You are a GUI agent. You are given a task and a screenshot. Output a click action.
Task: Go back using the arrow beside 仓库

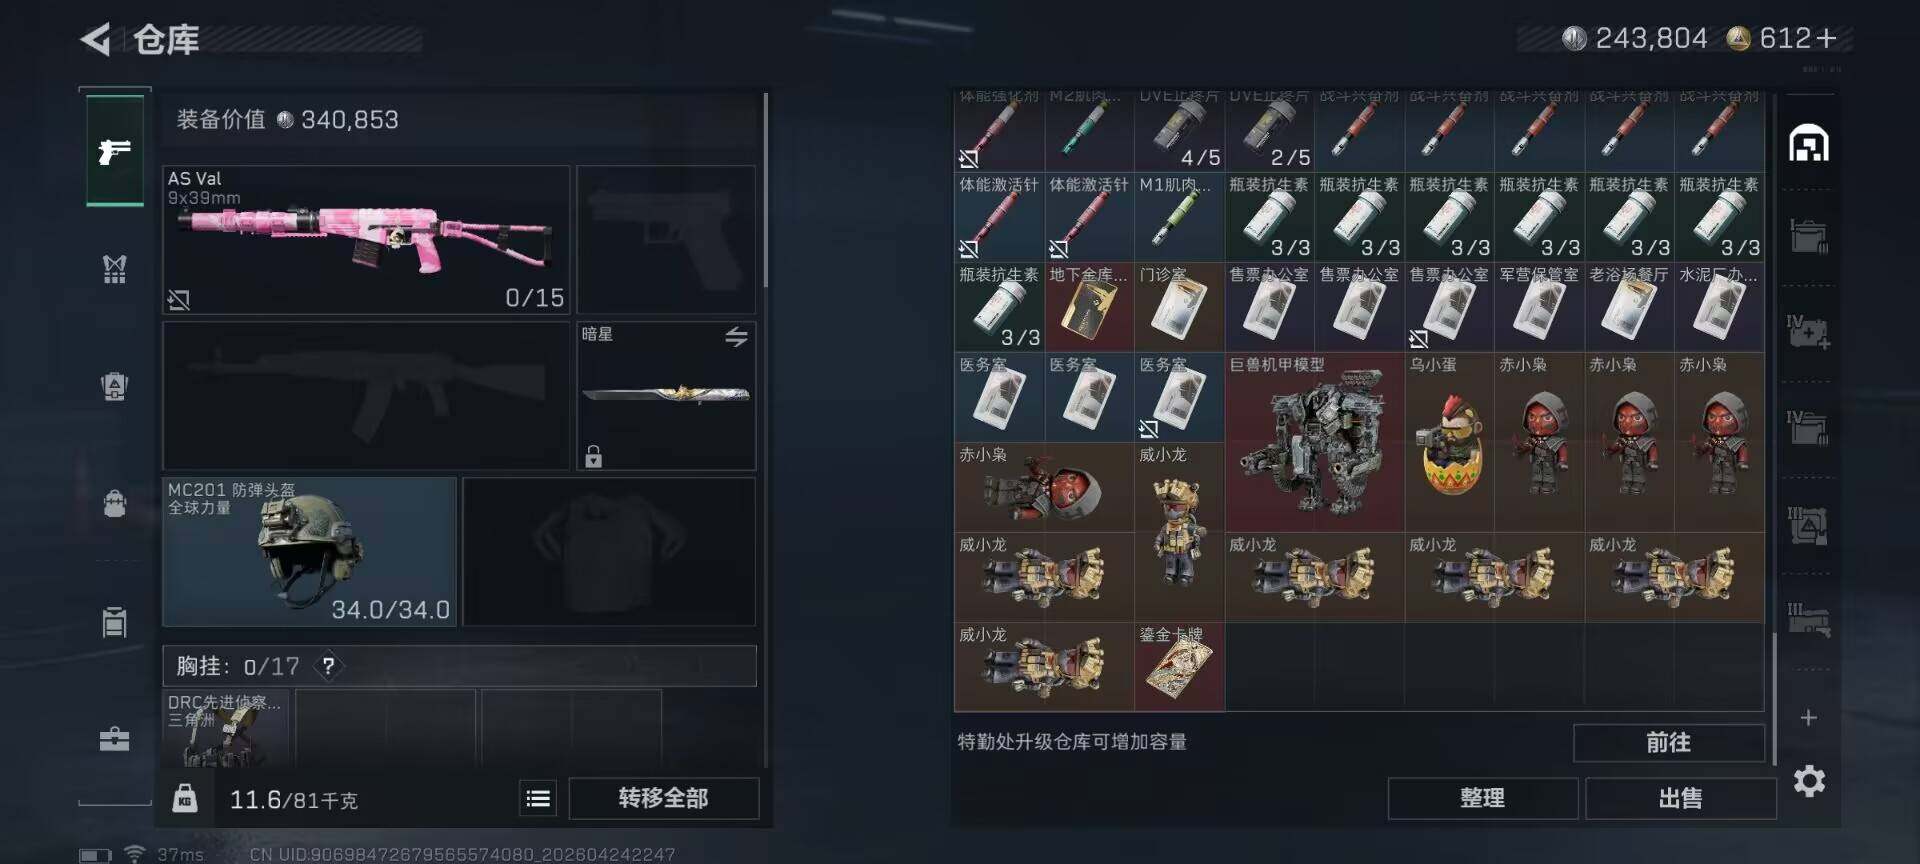point(95,40)
